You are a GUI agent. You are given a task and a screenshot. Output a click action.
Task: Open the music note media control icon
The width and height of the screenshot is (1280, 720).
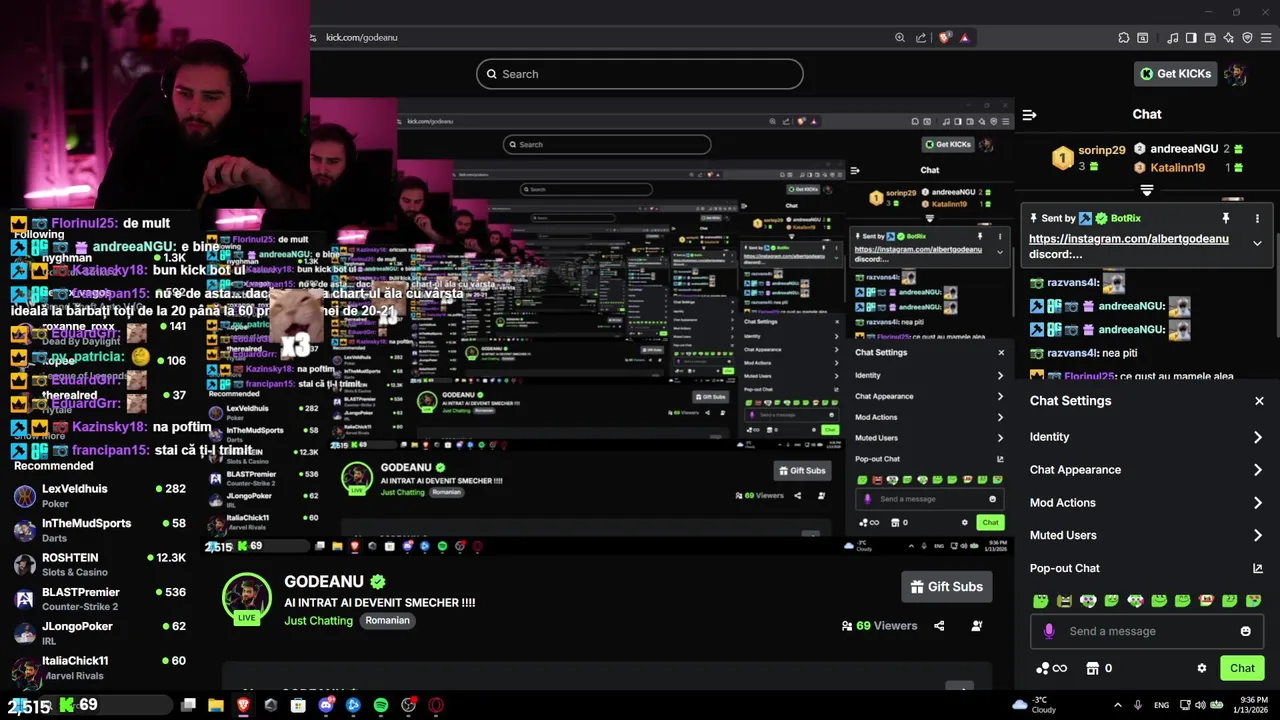(x=1173, y=38)
